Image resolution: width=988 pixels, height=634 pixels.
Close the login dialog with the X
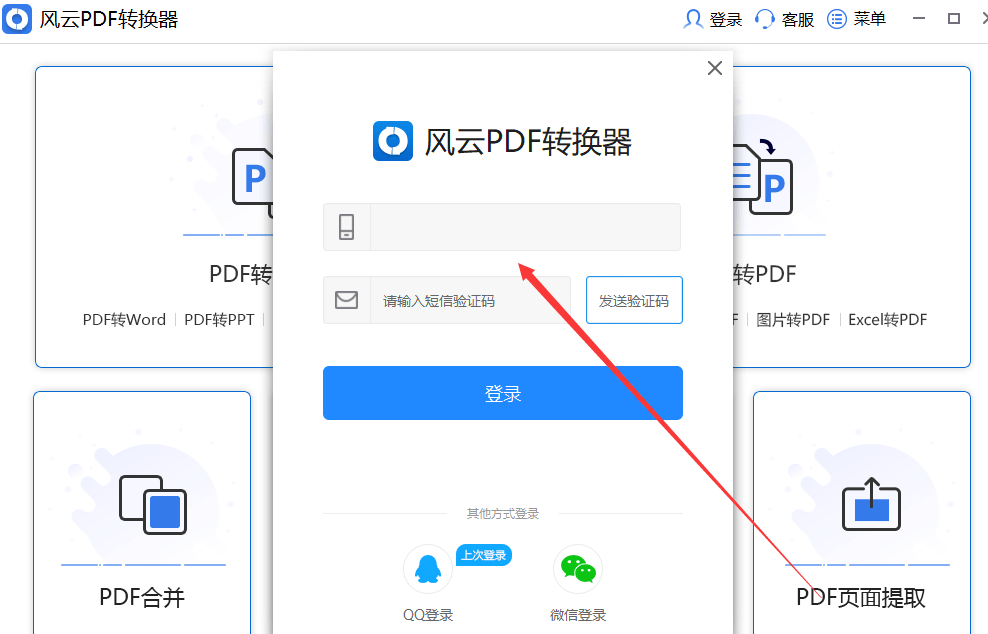coord(715,68)
